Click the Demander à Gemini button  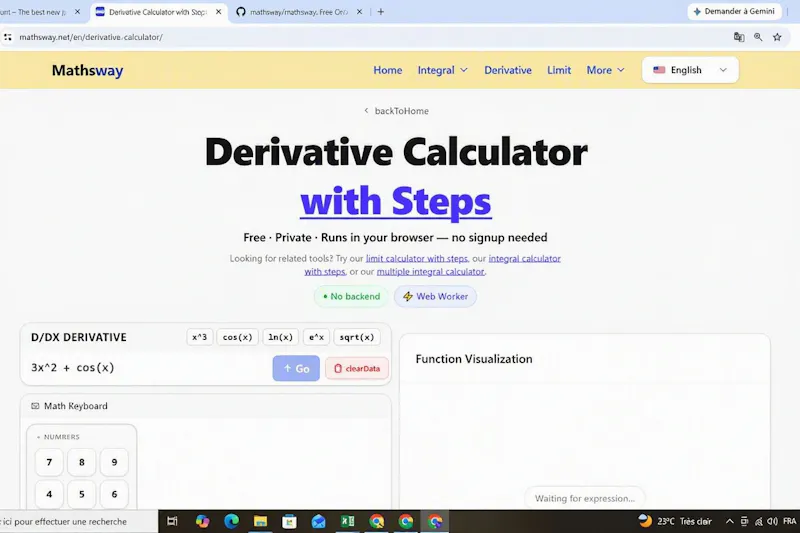click(734, 11)
